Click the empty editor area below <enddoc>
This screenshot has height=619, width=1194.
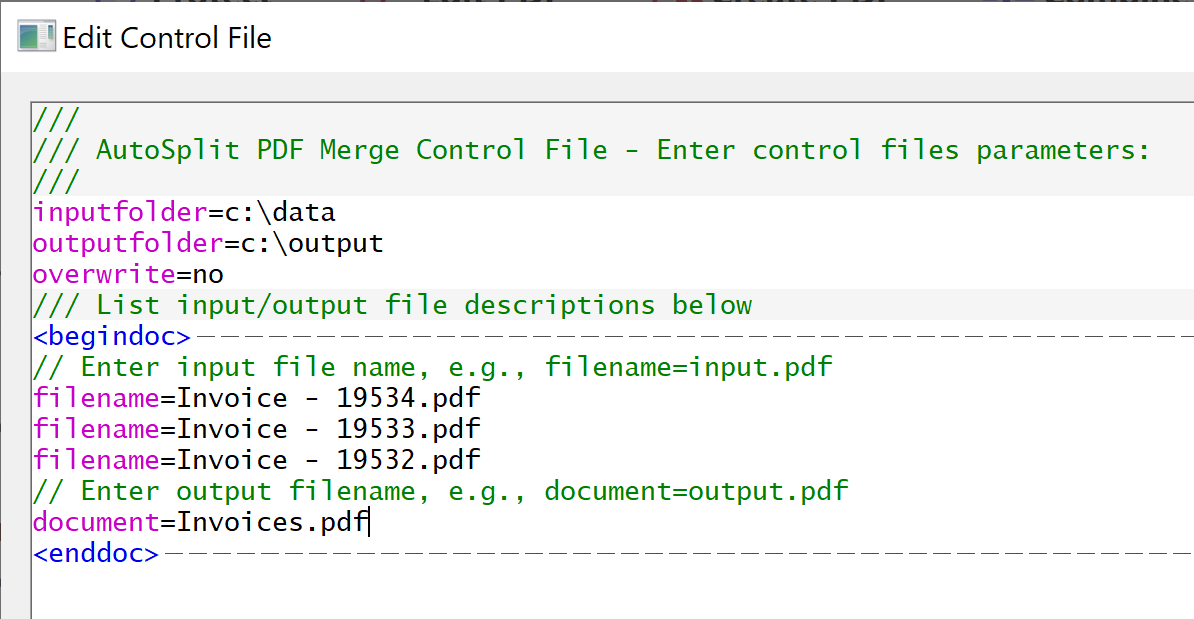(x=600, y=592)
